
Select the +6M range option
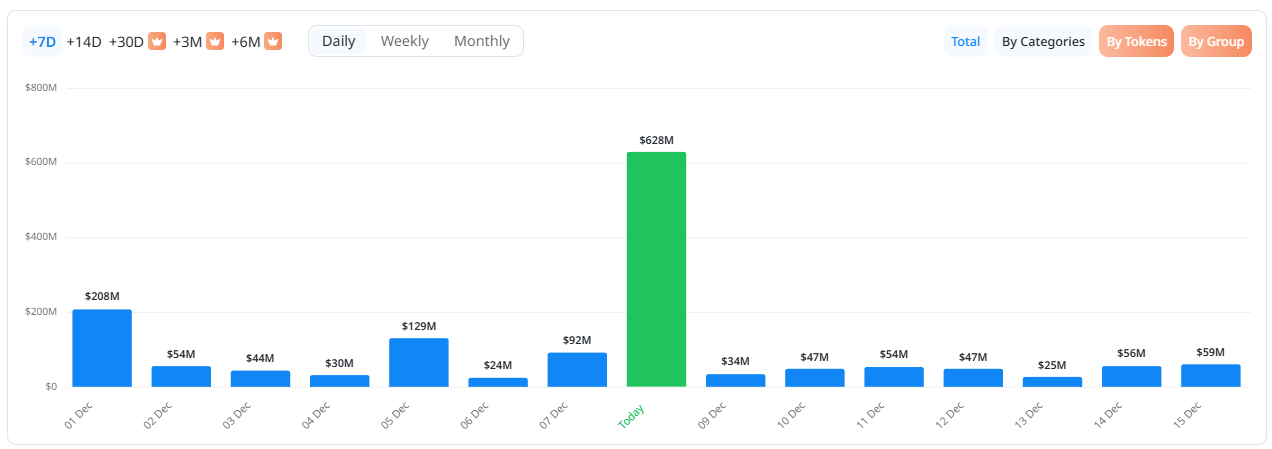point(245,42)
